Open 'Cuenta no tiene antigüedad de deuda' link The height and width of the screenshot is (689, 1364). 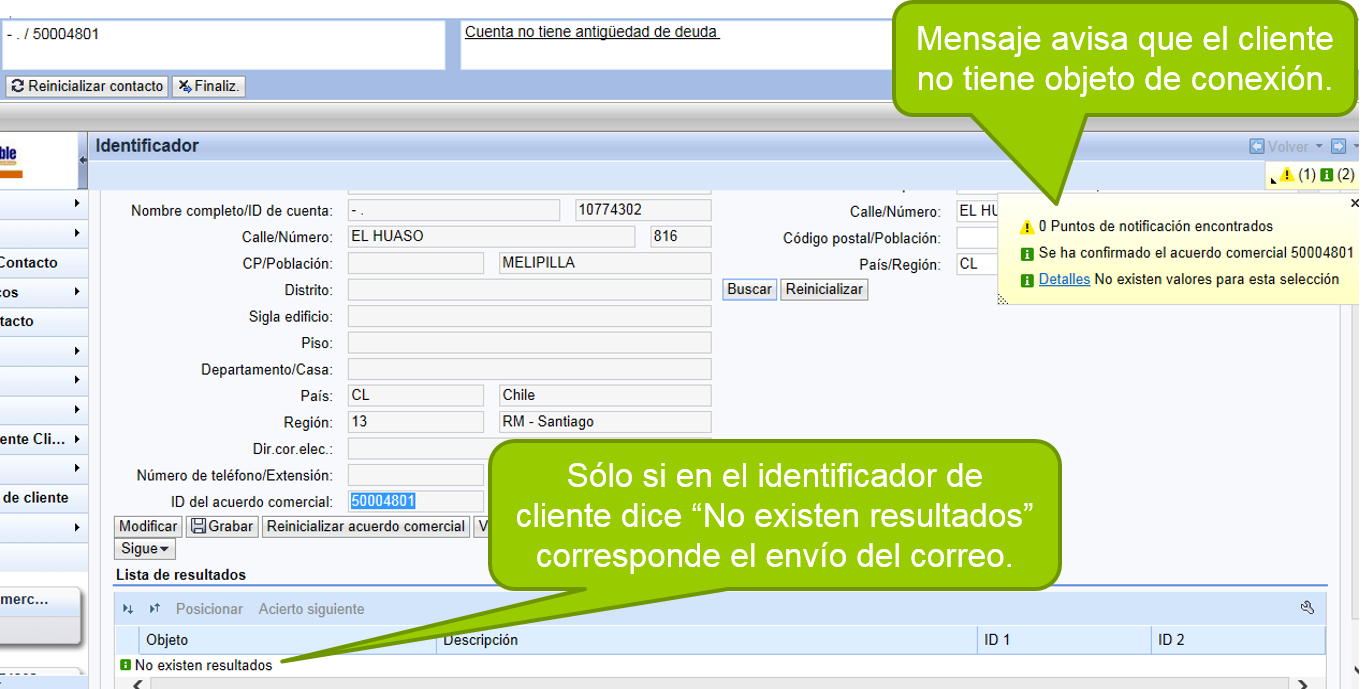(592, 32)
